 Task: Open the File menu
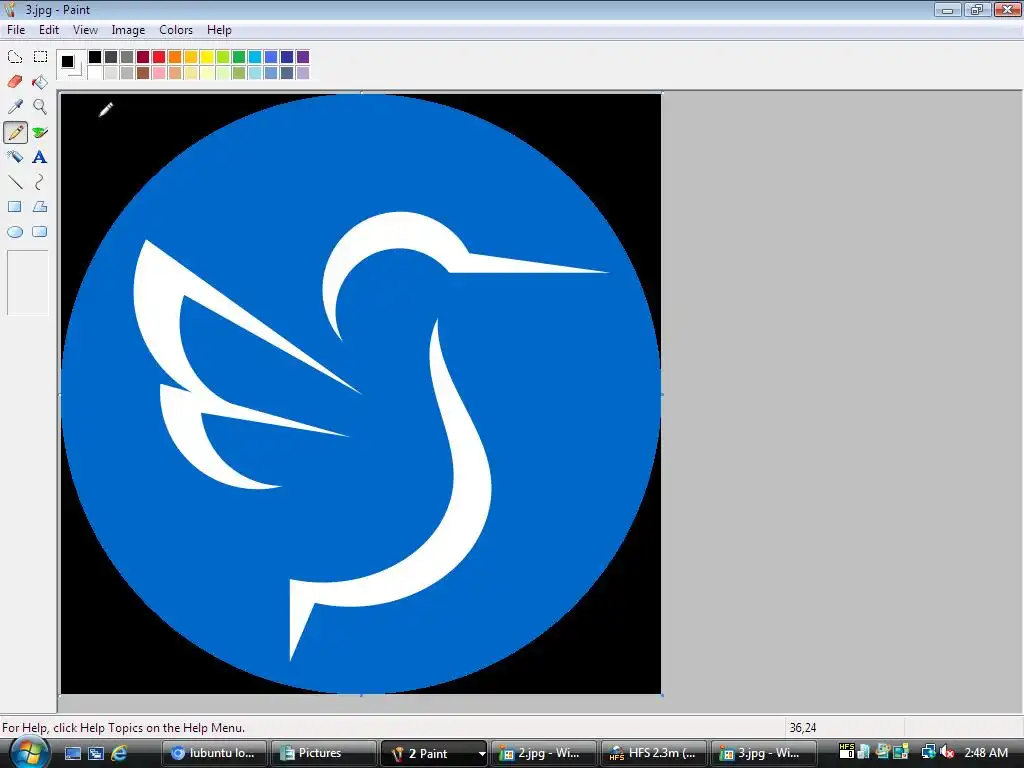16,30
